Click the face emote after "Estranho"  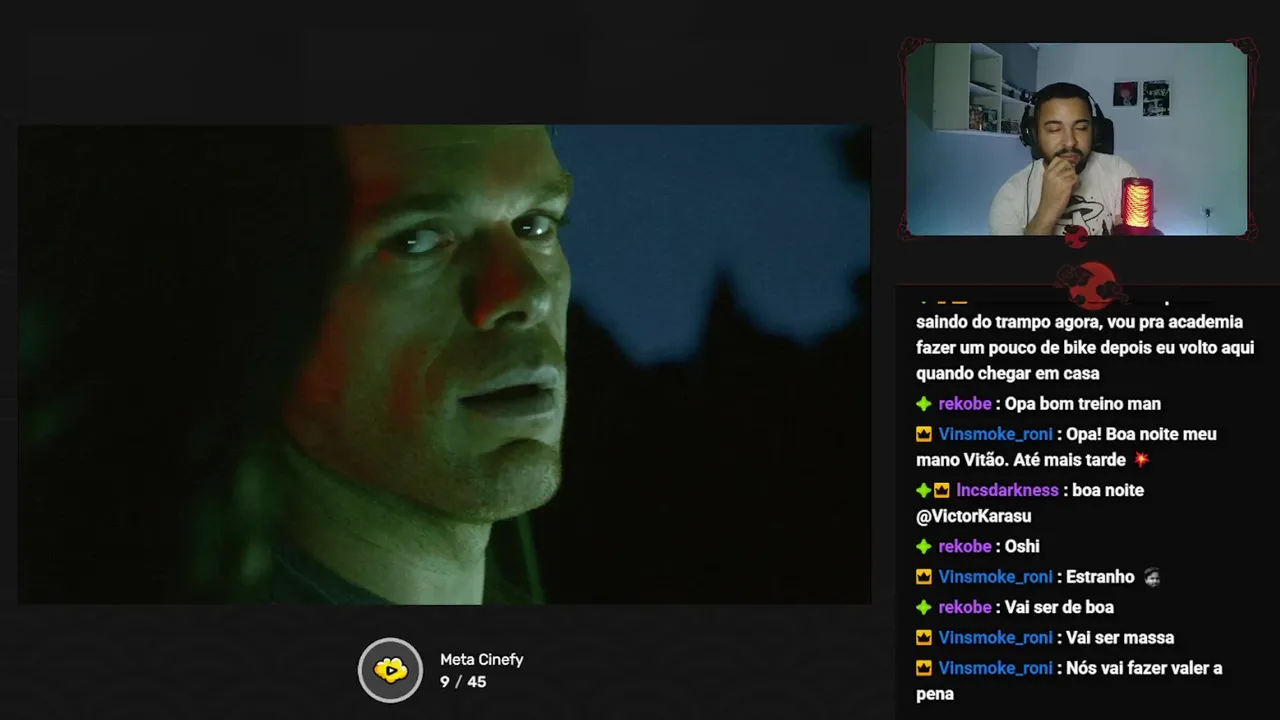[1152, 577]
